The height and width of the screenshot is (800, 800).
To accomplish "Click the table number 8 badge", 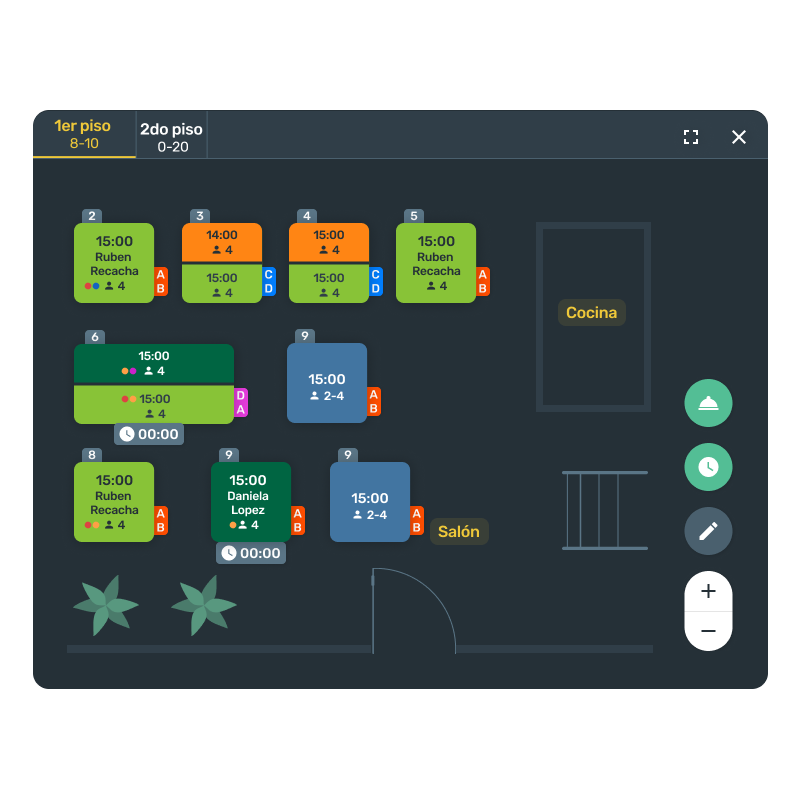I will (92, 455).
